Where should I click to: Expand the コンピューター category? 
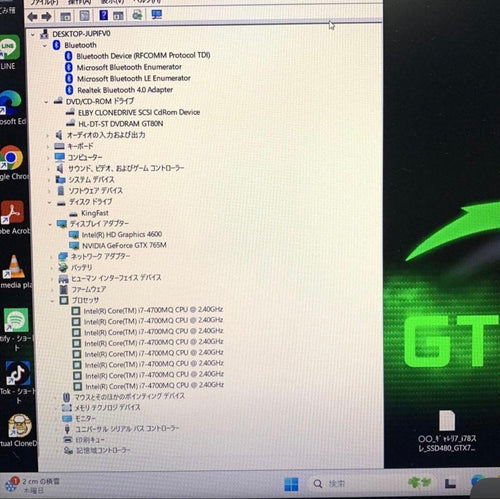(48, 158)
